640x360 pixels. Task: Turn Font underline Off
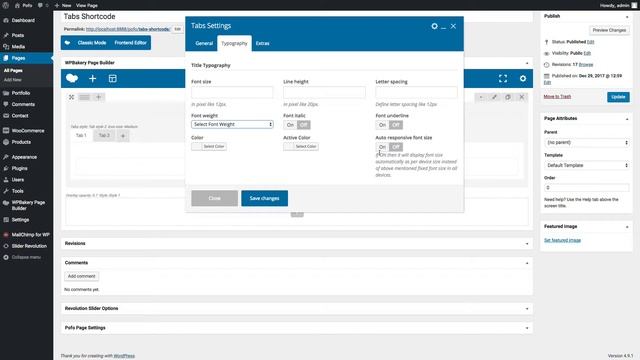(396, 125)
